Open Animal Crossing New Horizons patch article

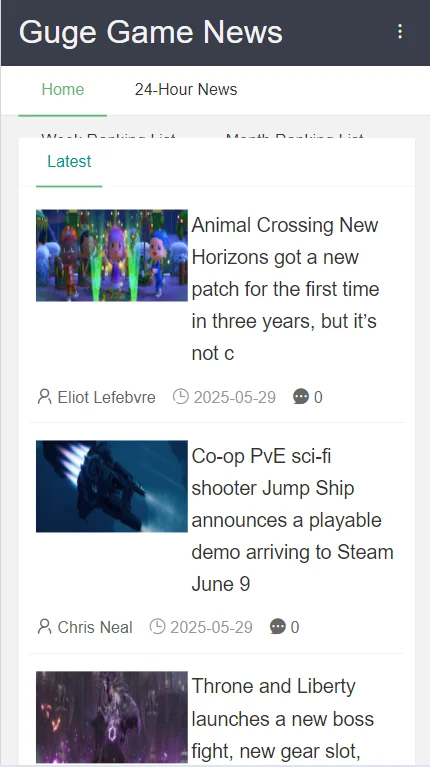coord(285,289)
